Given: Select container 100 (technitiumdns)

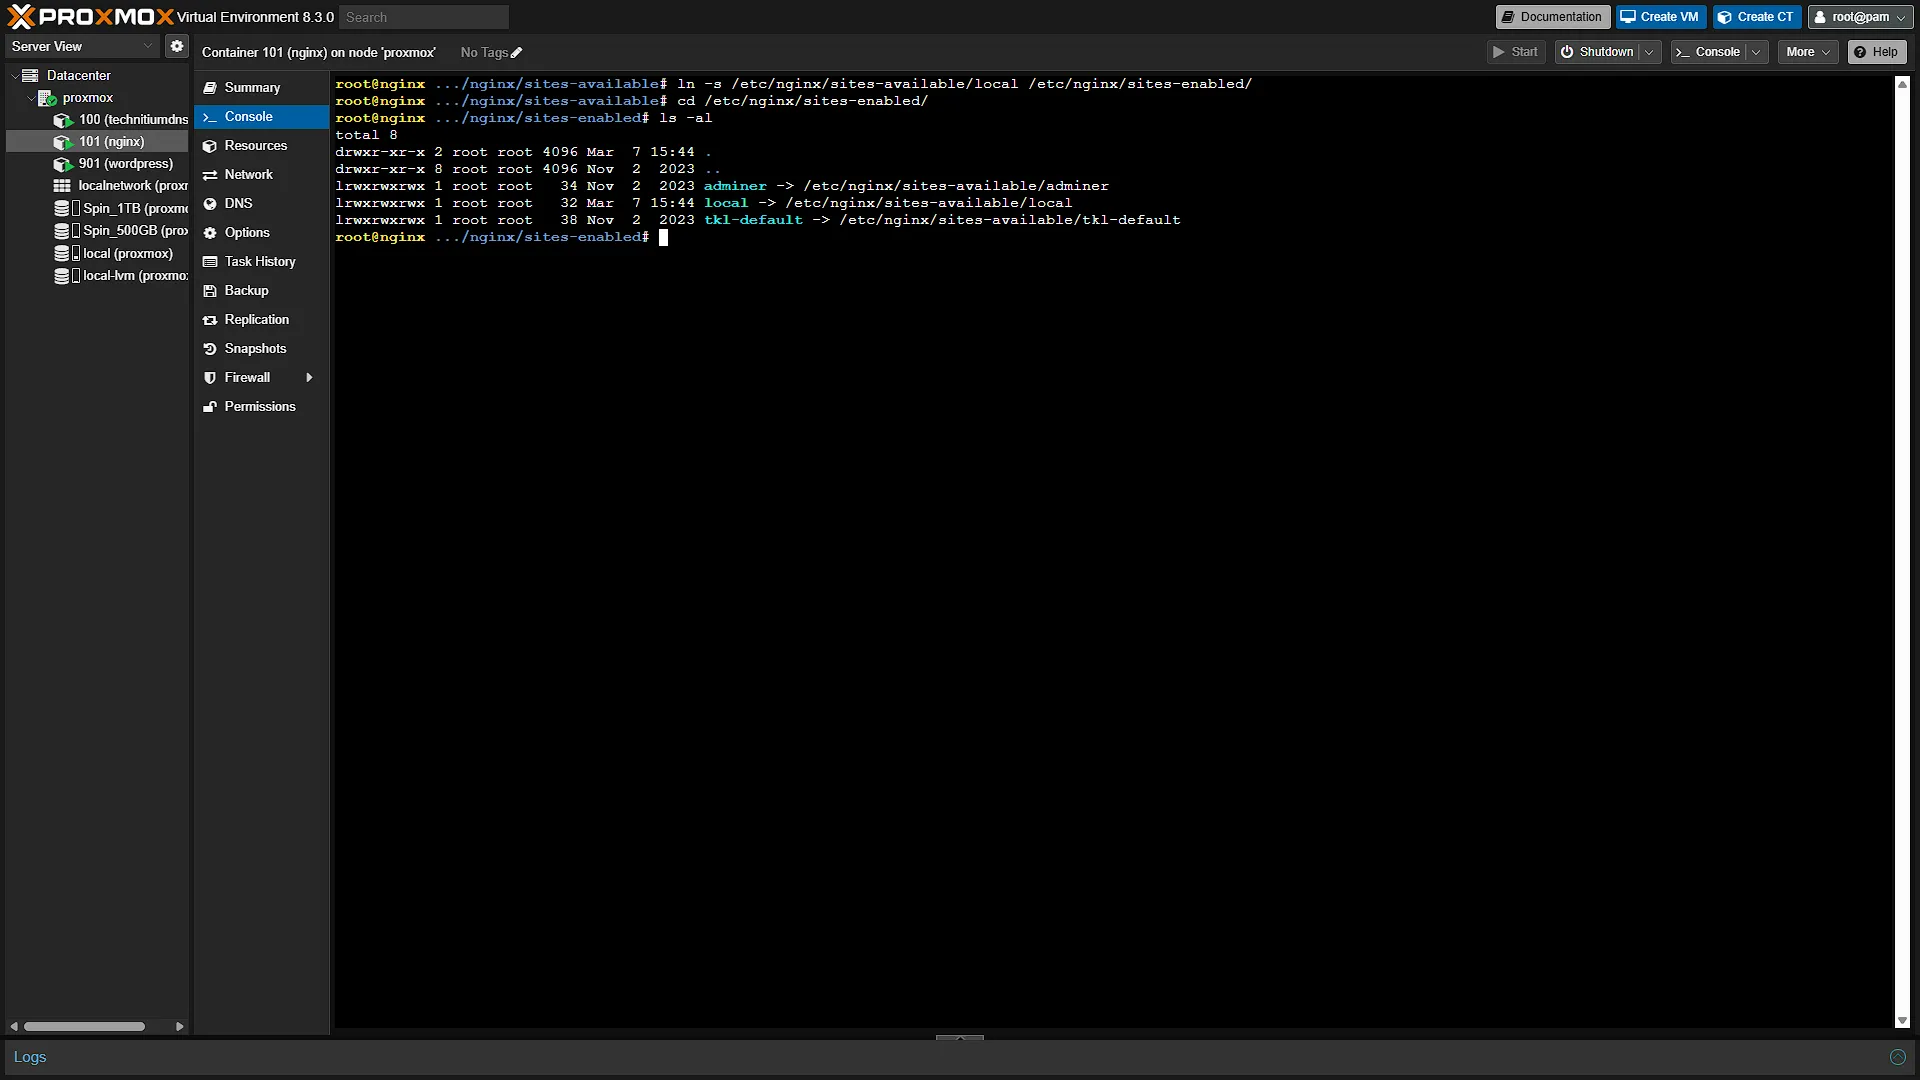Looking at the screenshot, I should (120, 119).
